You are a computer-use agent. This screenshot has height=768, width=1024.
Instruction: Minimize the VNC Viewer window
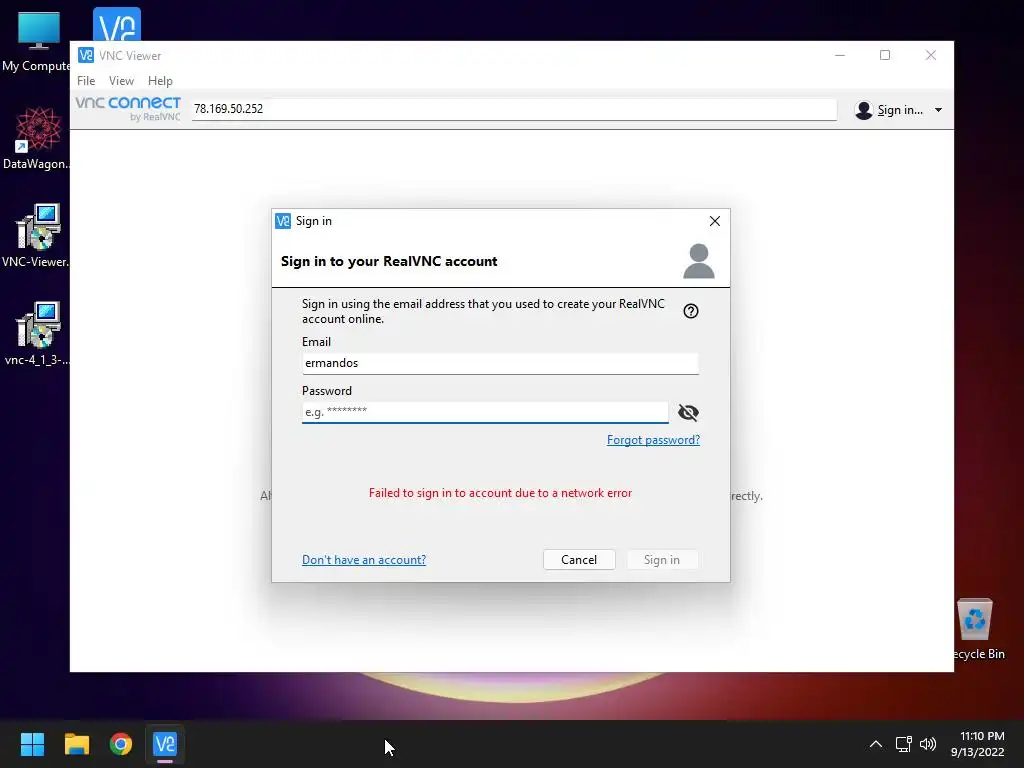(x=840, y=56)
